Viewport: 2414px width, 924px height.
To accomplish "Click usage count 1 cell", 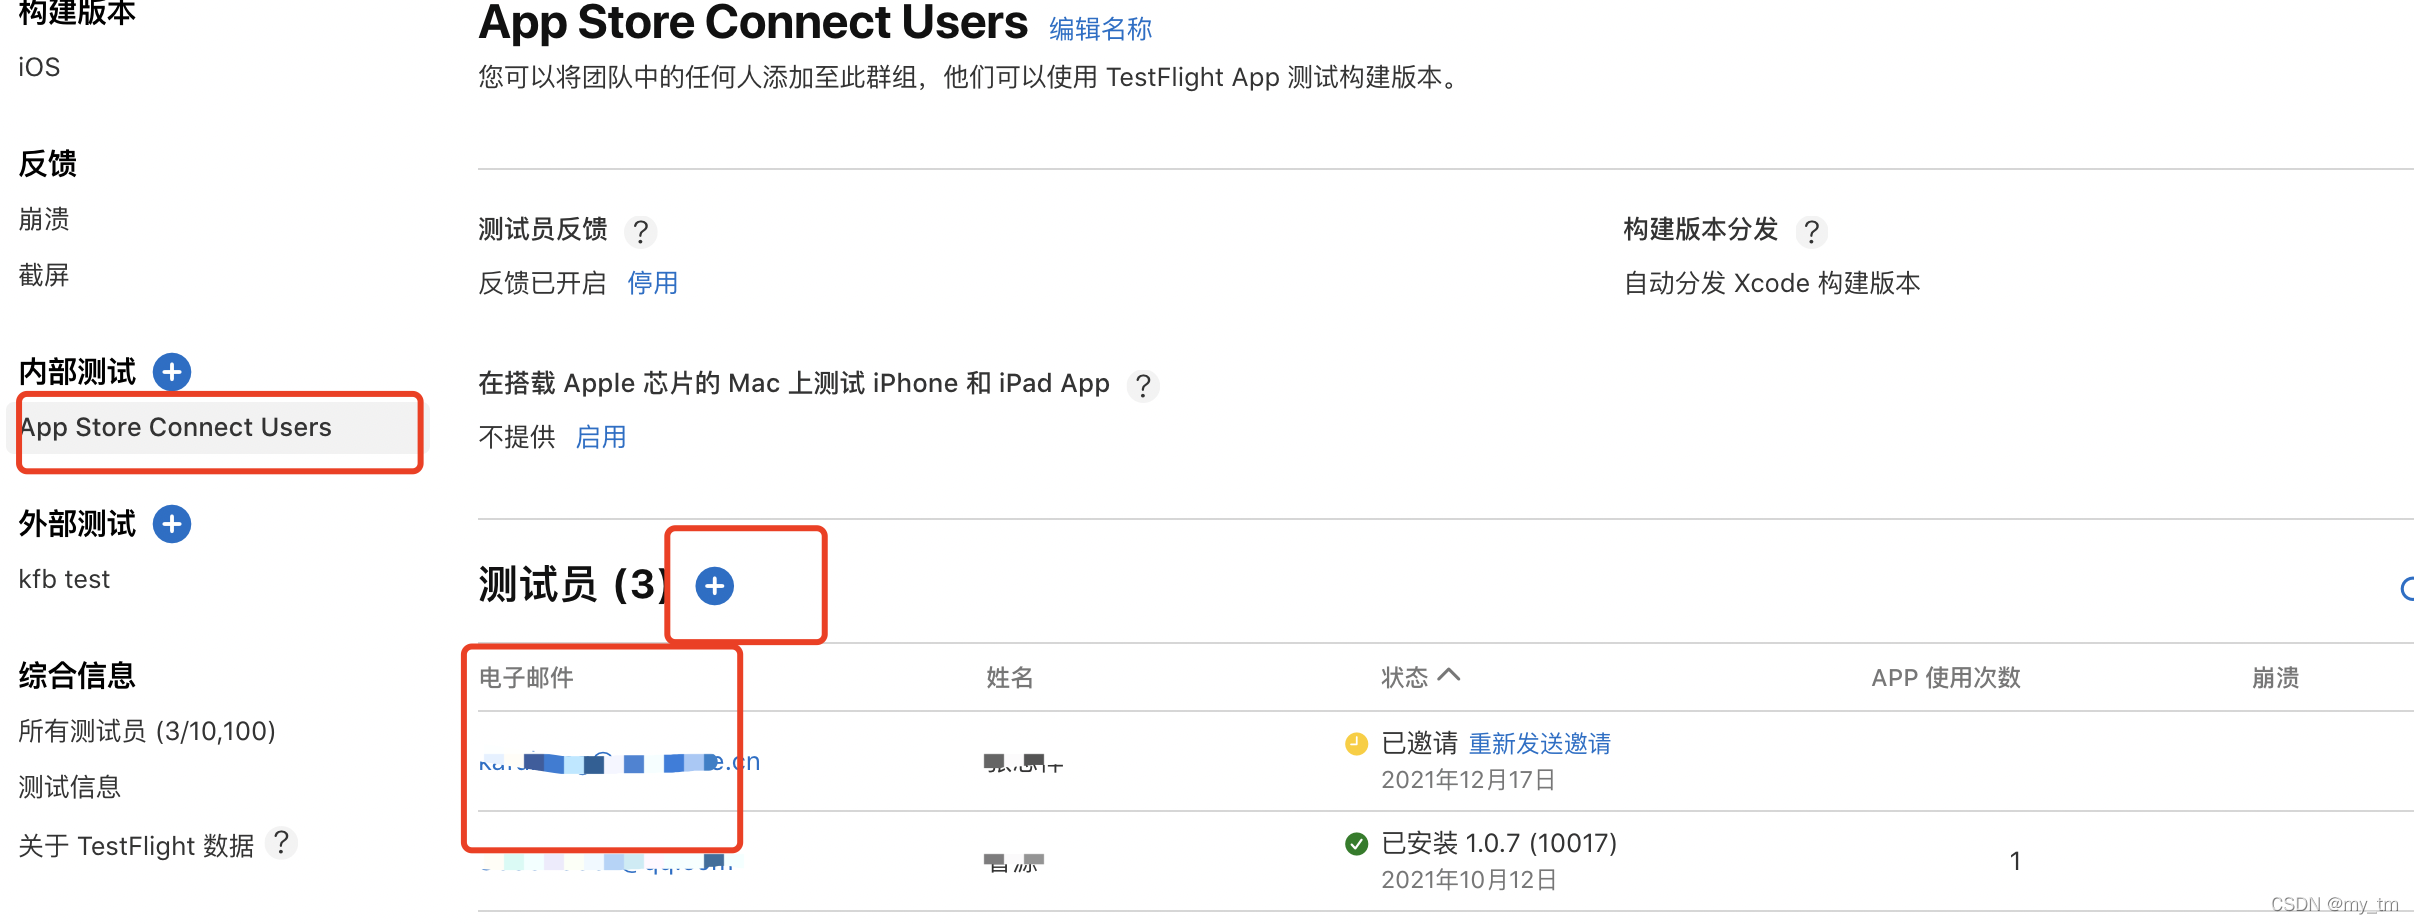I will 2015,861.
